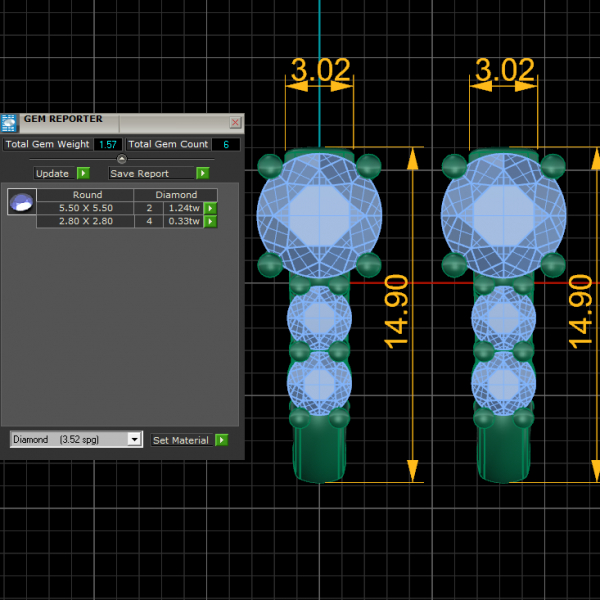Select the 2.80 X 2.80 gem row
600x600 pixels.
(x=86, y=221)
